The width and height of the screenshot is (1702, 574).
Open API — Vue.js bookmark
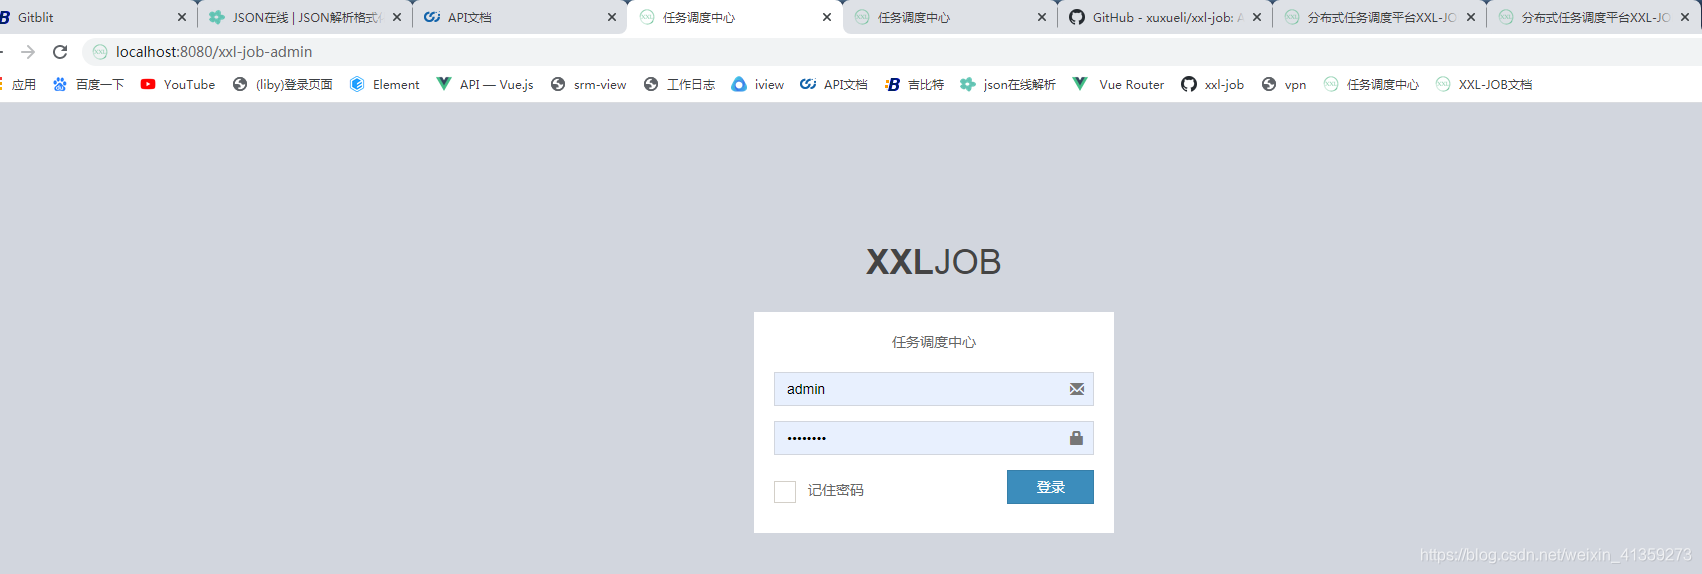485,85
